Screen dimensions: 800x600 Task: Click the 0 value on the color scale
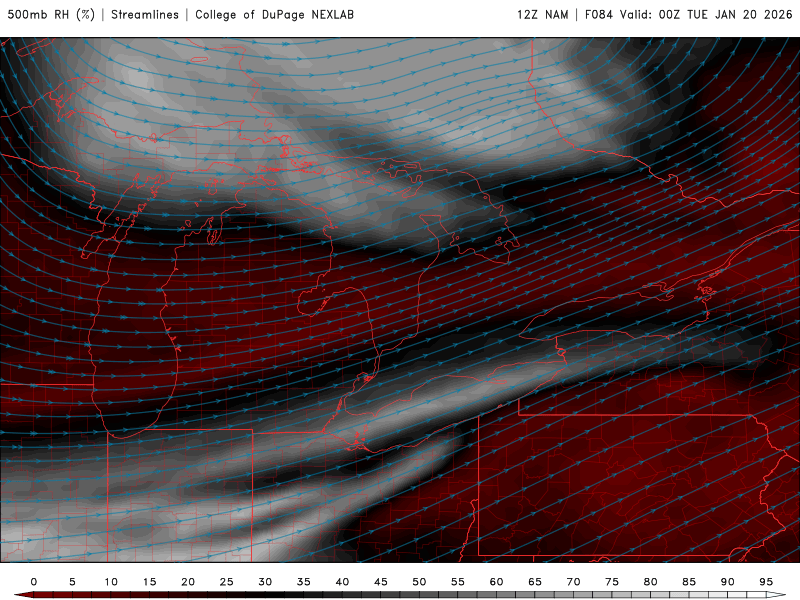pos(34,582)
